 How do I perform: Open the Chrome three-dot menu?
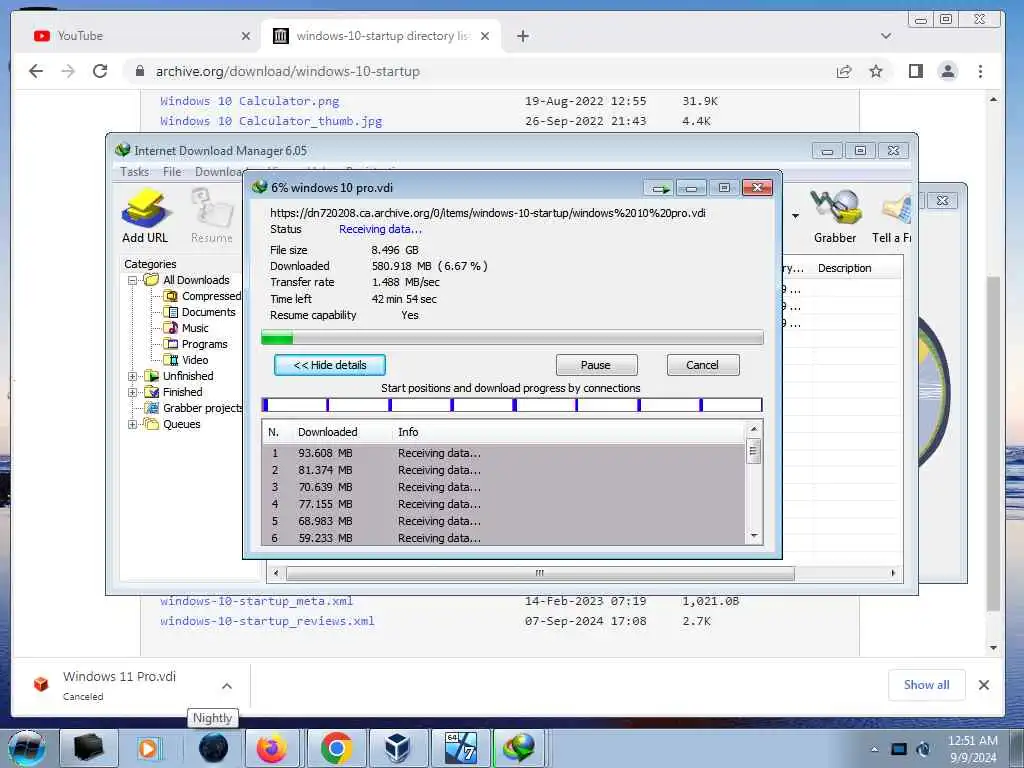[x=980, y=71]
